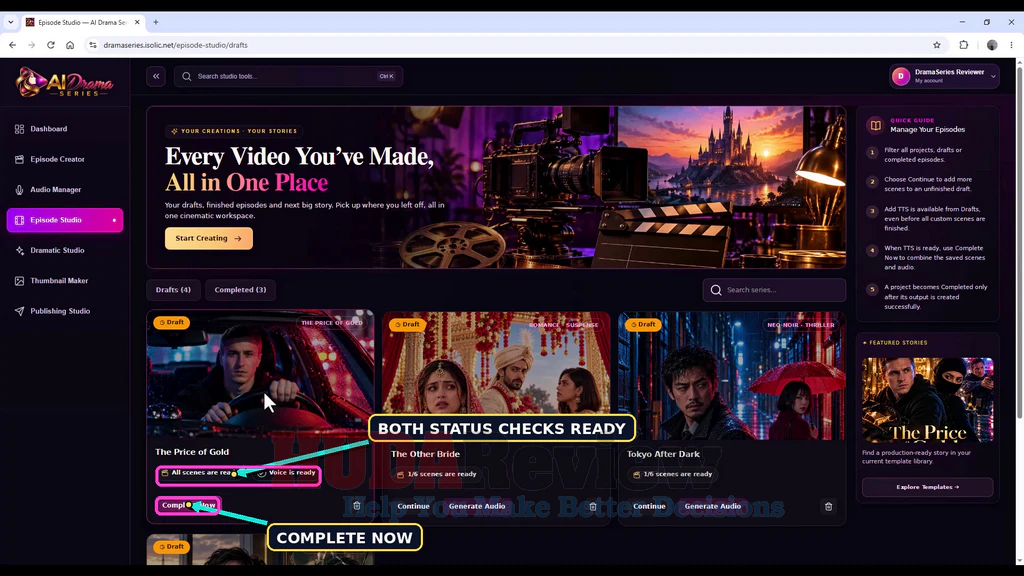Click the browser home icon
This screenshot has height=576, width=1024.
[70, 45]
